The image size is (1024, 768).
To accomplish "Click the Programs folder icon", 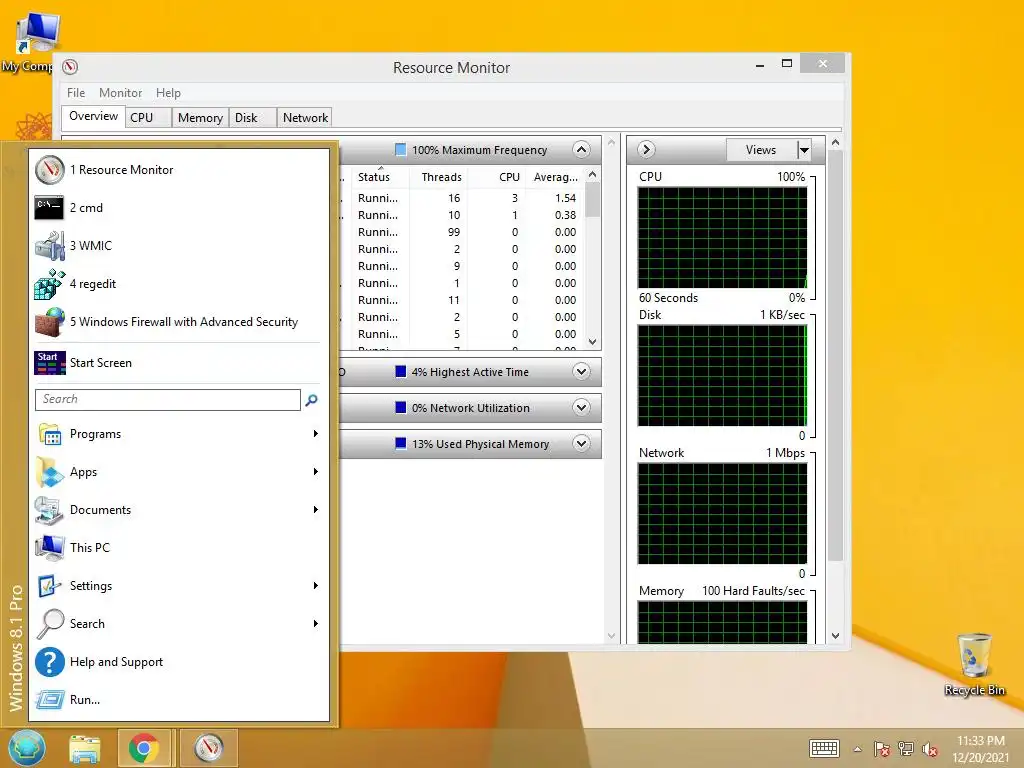I will tap(50, 434).
